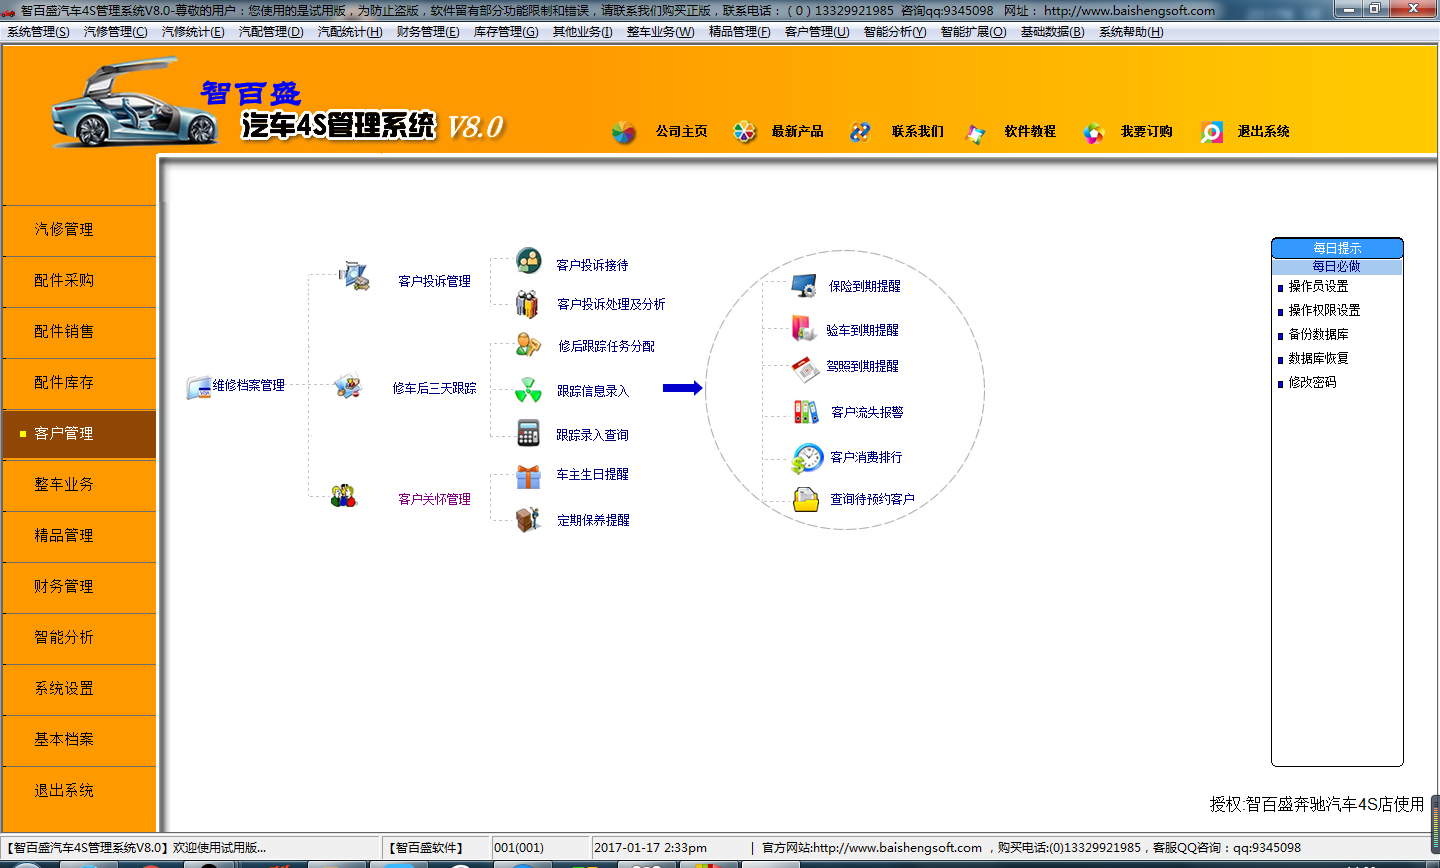
Task: Open the 财务管理(E) menu
Action: (x=428, y=32)
